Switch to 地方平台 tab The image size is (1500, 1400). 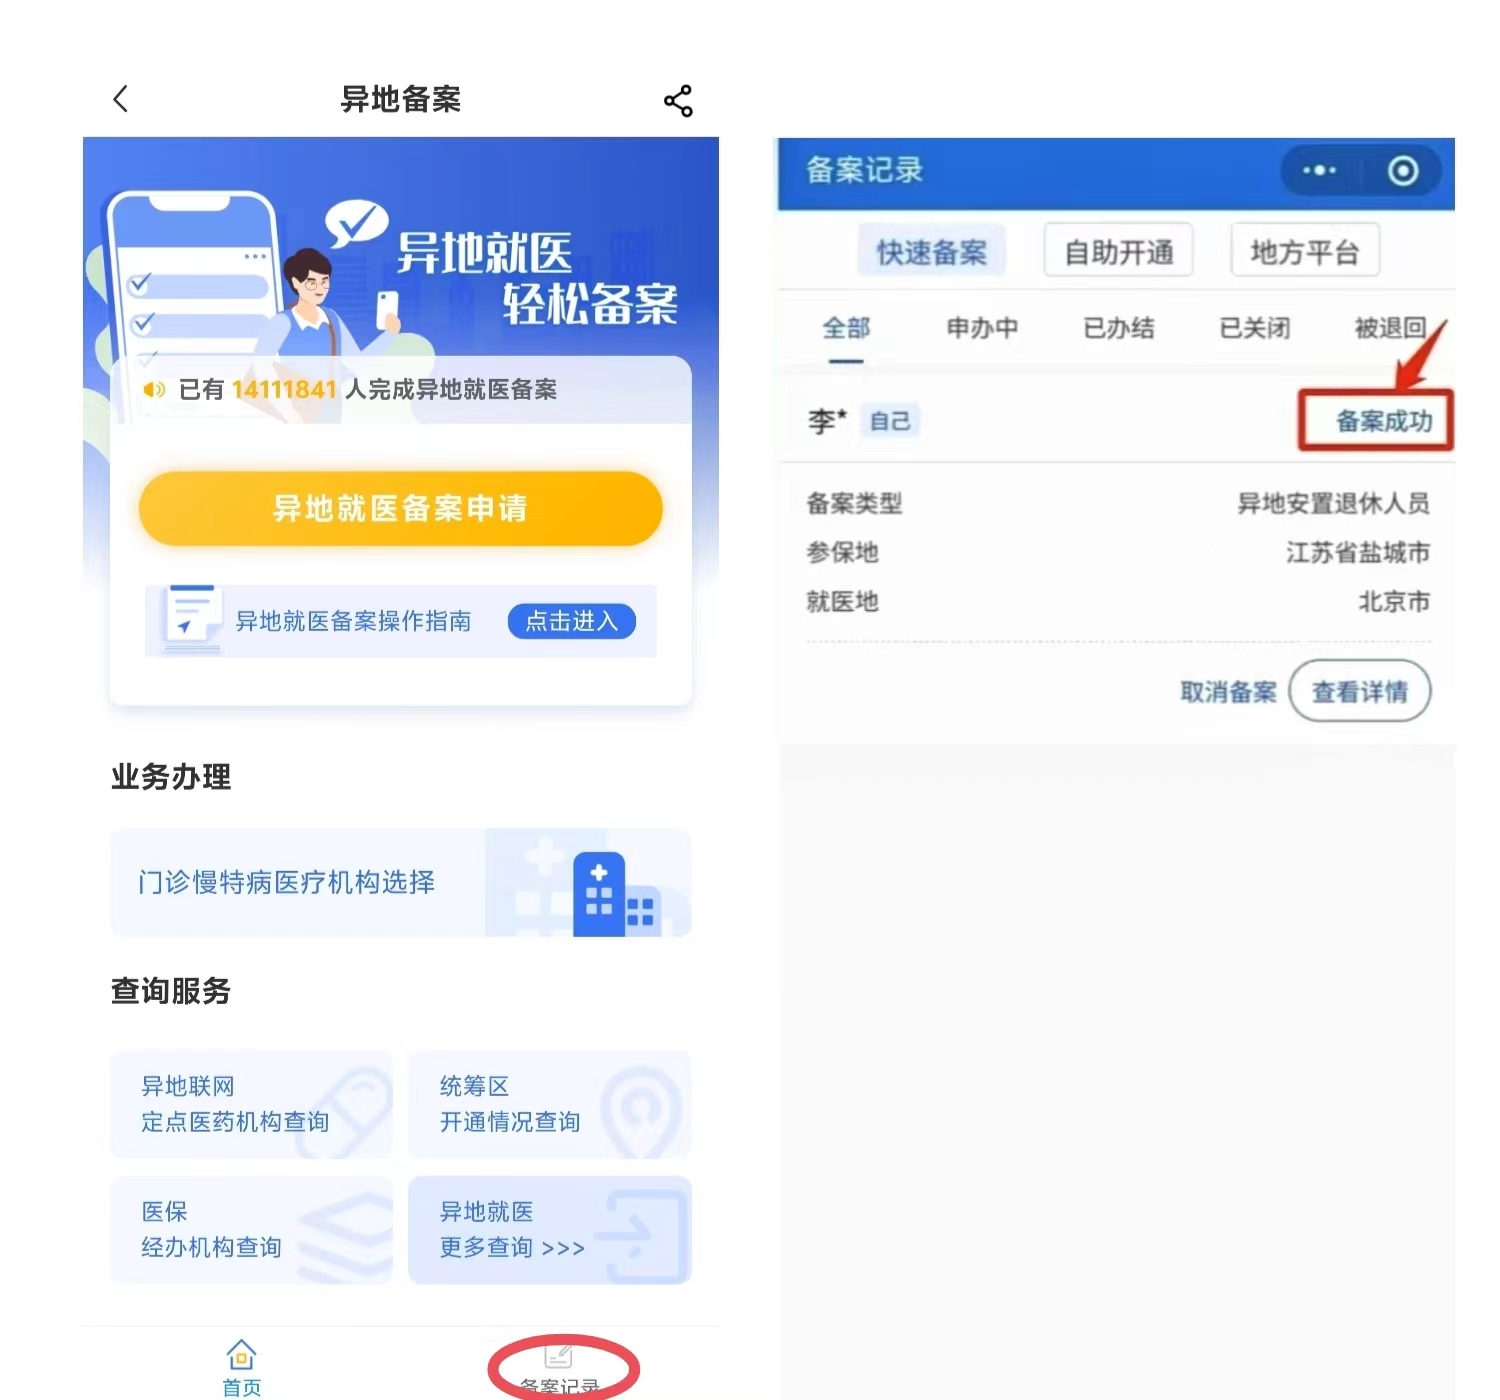(1305, 251)
